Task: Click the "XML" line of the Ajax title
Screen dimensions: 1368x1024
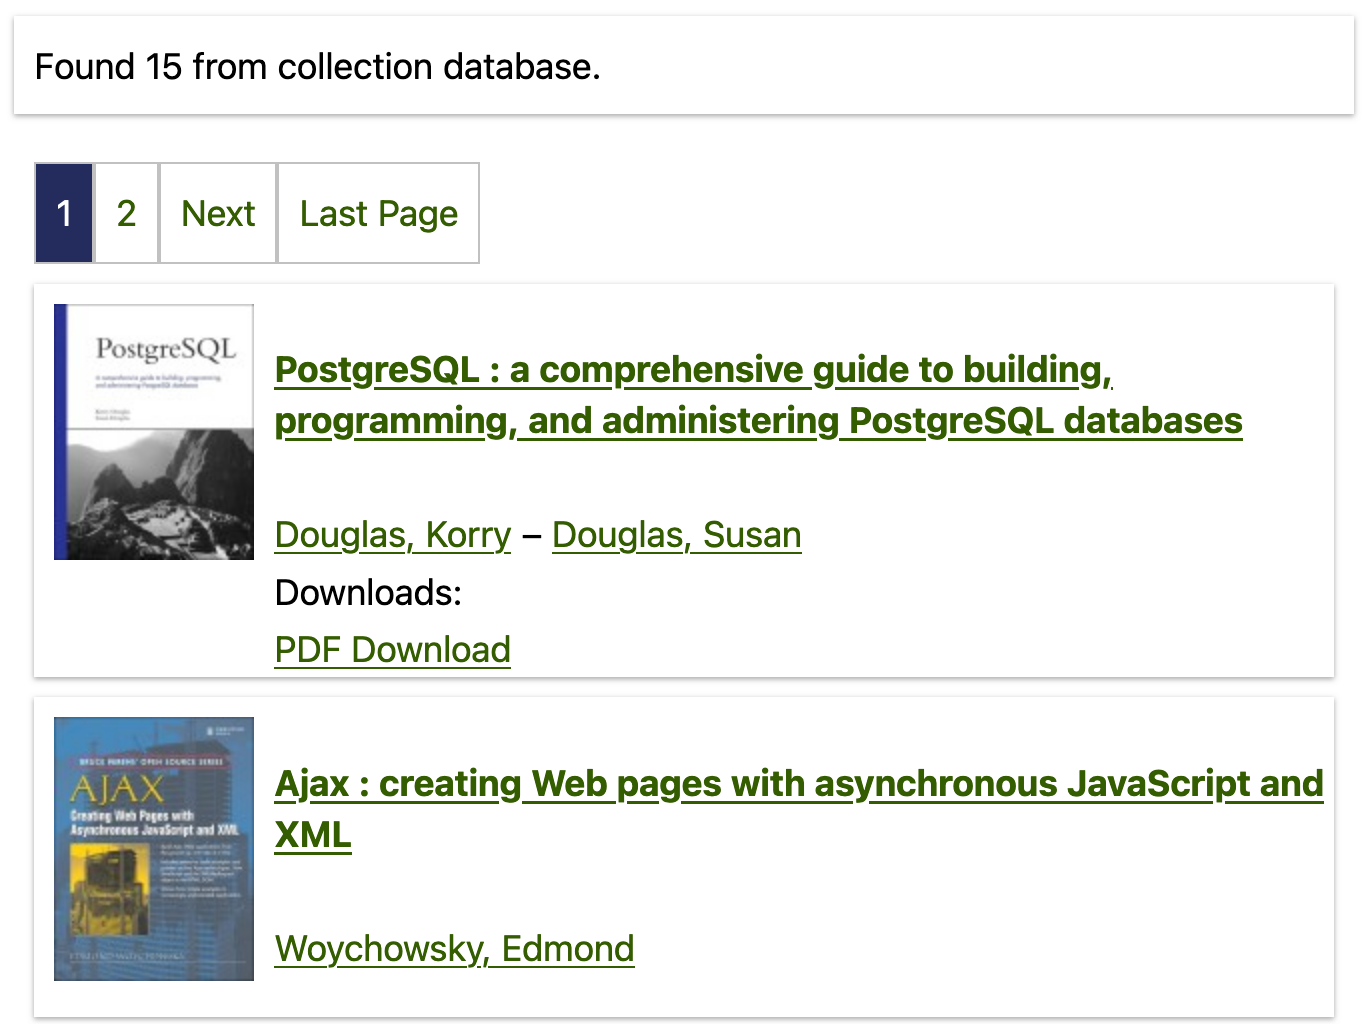Action: 313,835
